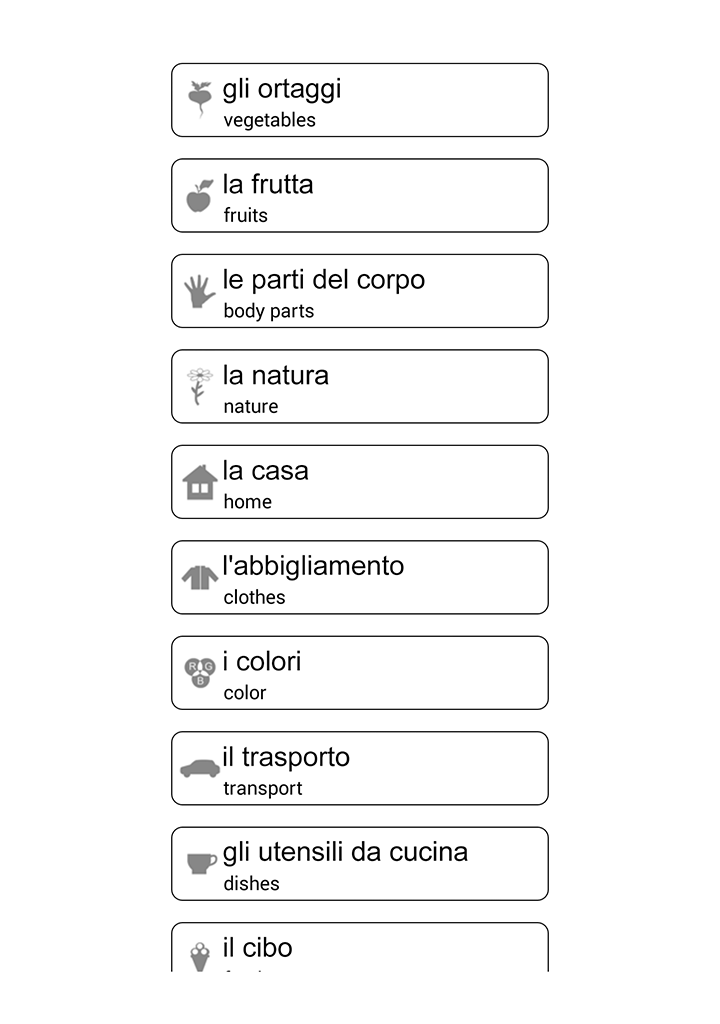
Task: Click the jacket icon for clothes
Action: click(x=200, y=577)
